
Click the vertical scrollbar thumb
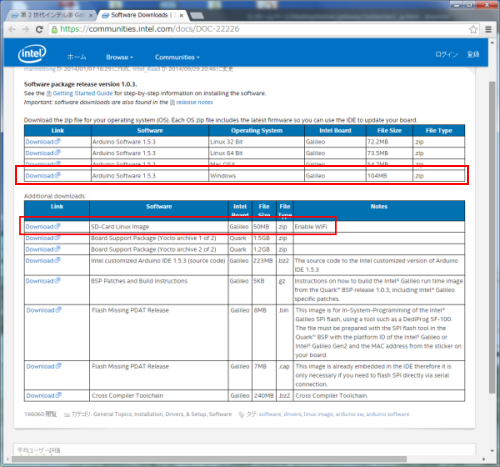point(492,237)
